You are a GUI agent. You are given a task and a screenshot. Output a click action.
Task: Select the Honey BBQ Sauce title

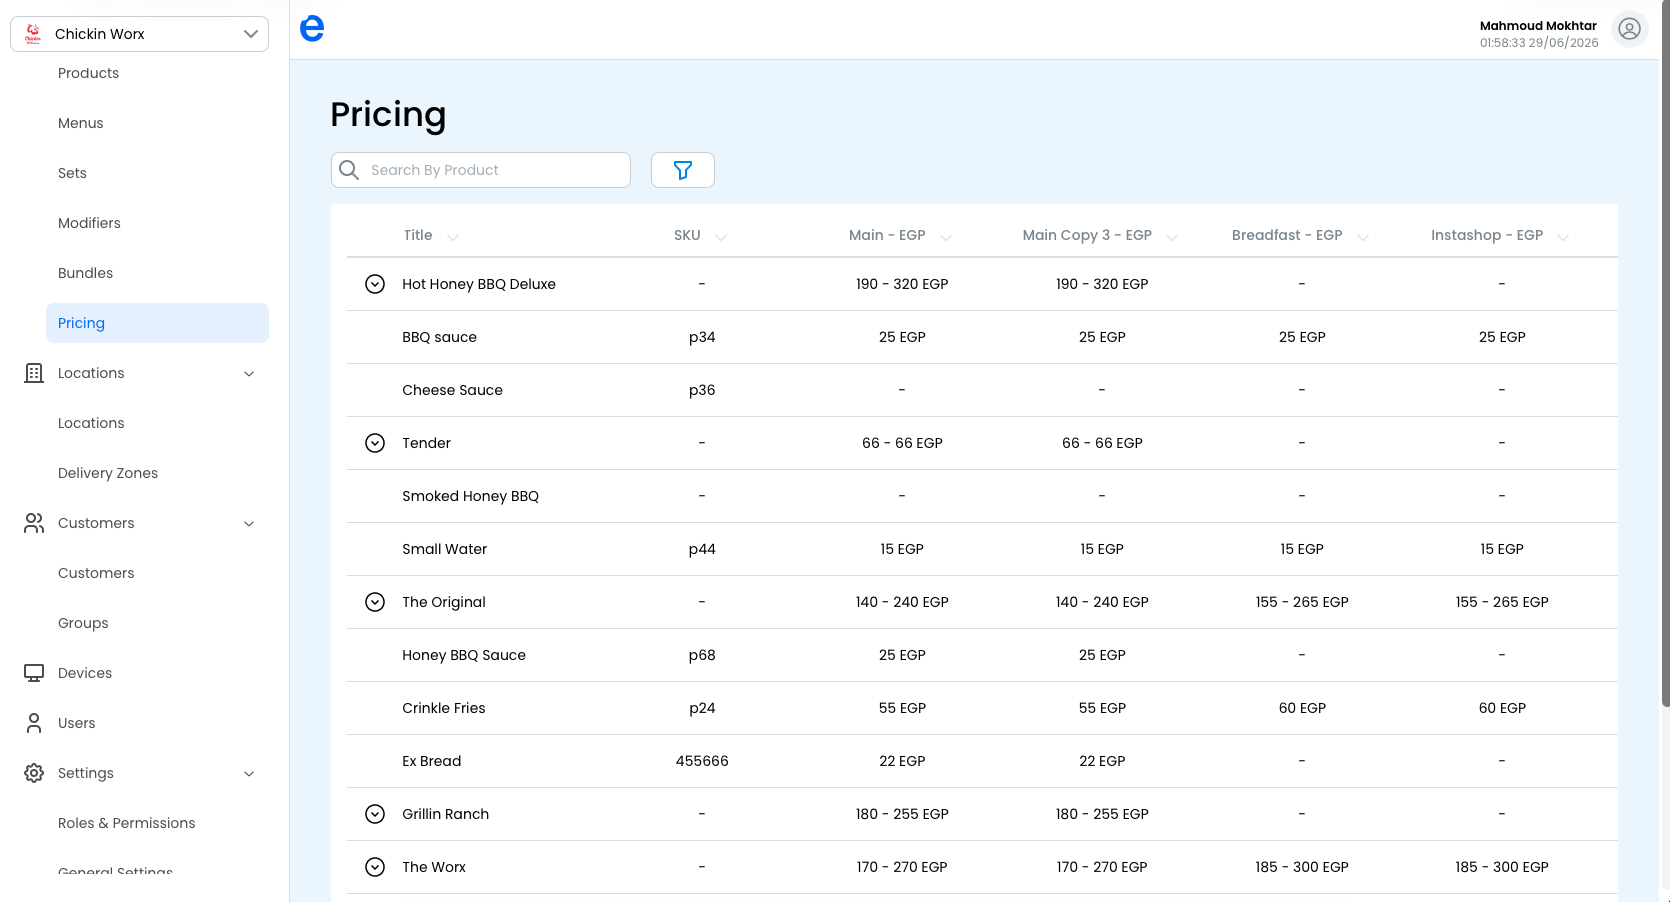click(464, 655)
